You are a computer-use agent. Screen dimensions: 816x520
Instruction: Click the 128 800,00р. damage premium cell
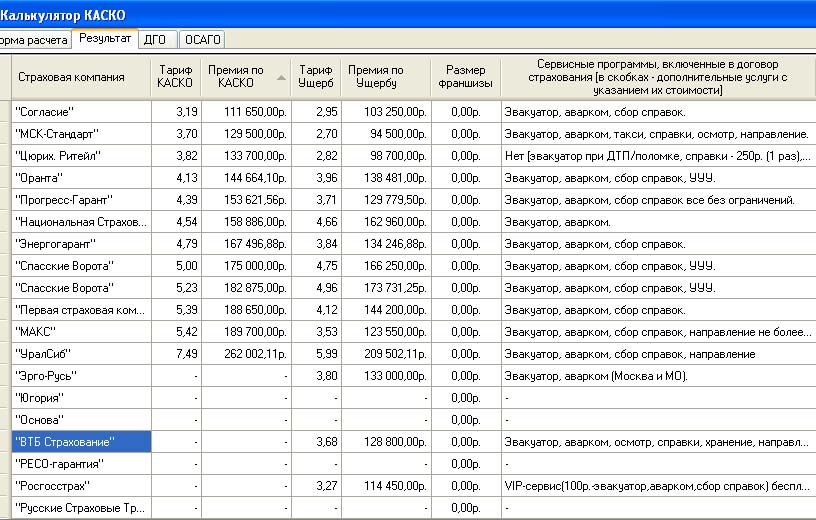click(386, 442)
